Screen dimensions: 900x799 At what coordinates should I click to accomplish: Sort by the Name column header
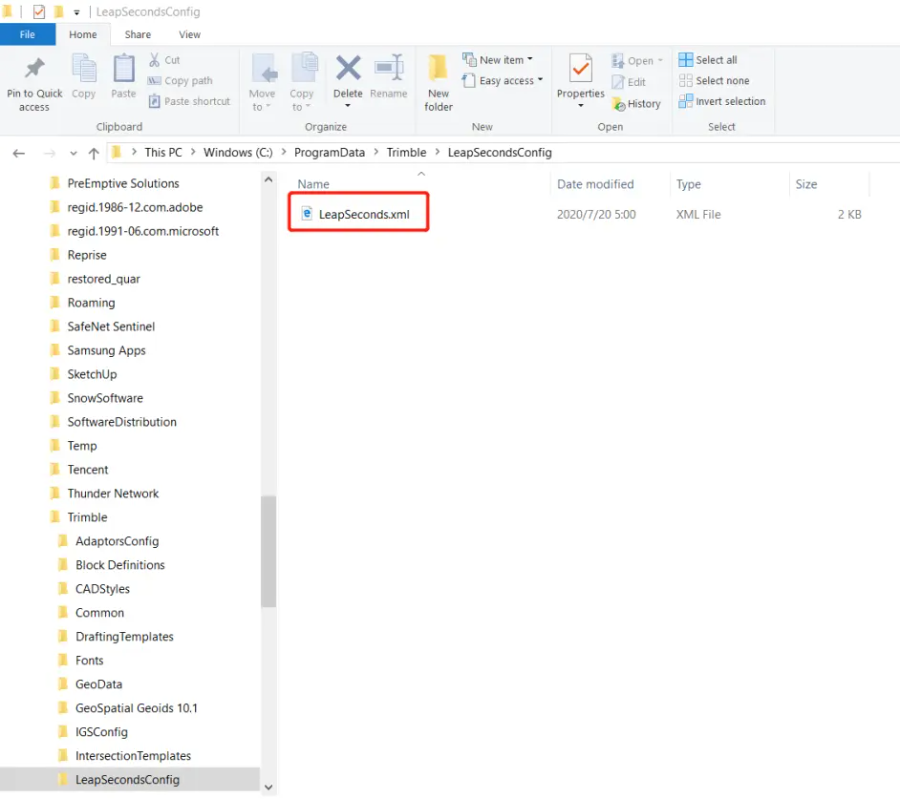tap(313, 184)
